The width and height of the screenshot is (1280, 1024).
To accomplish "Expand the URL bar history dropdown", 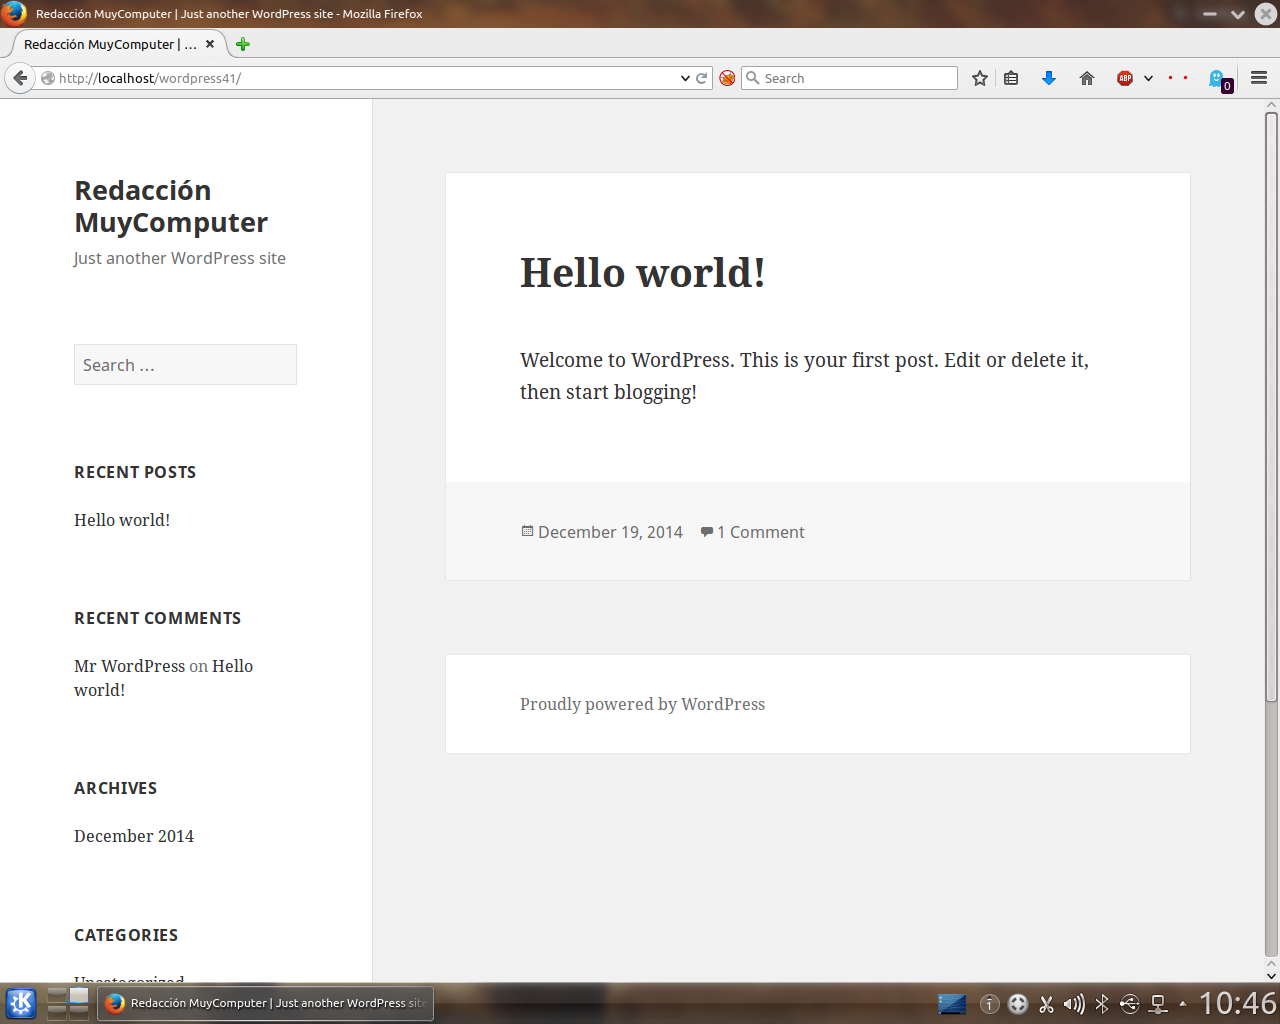I will coord(684,77).
